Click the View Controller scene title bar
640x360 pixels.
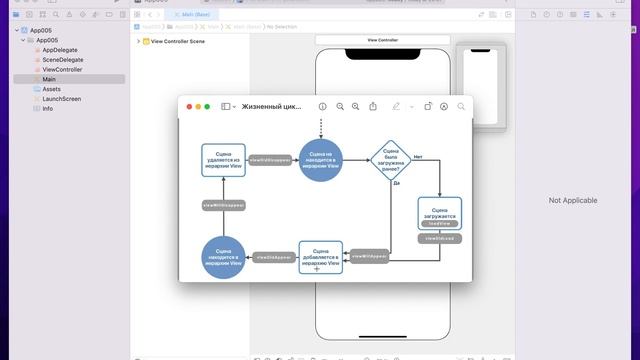(x=382, y=40)
